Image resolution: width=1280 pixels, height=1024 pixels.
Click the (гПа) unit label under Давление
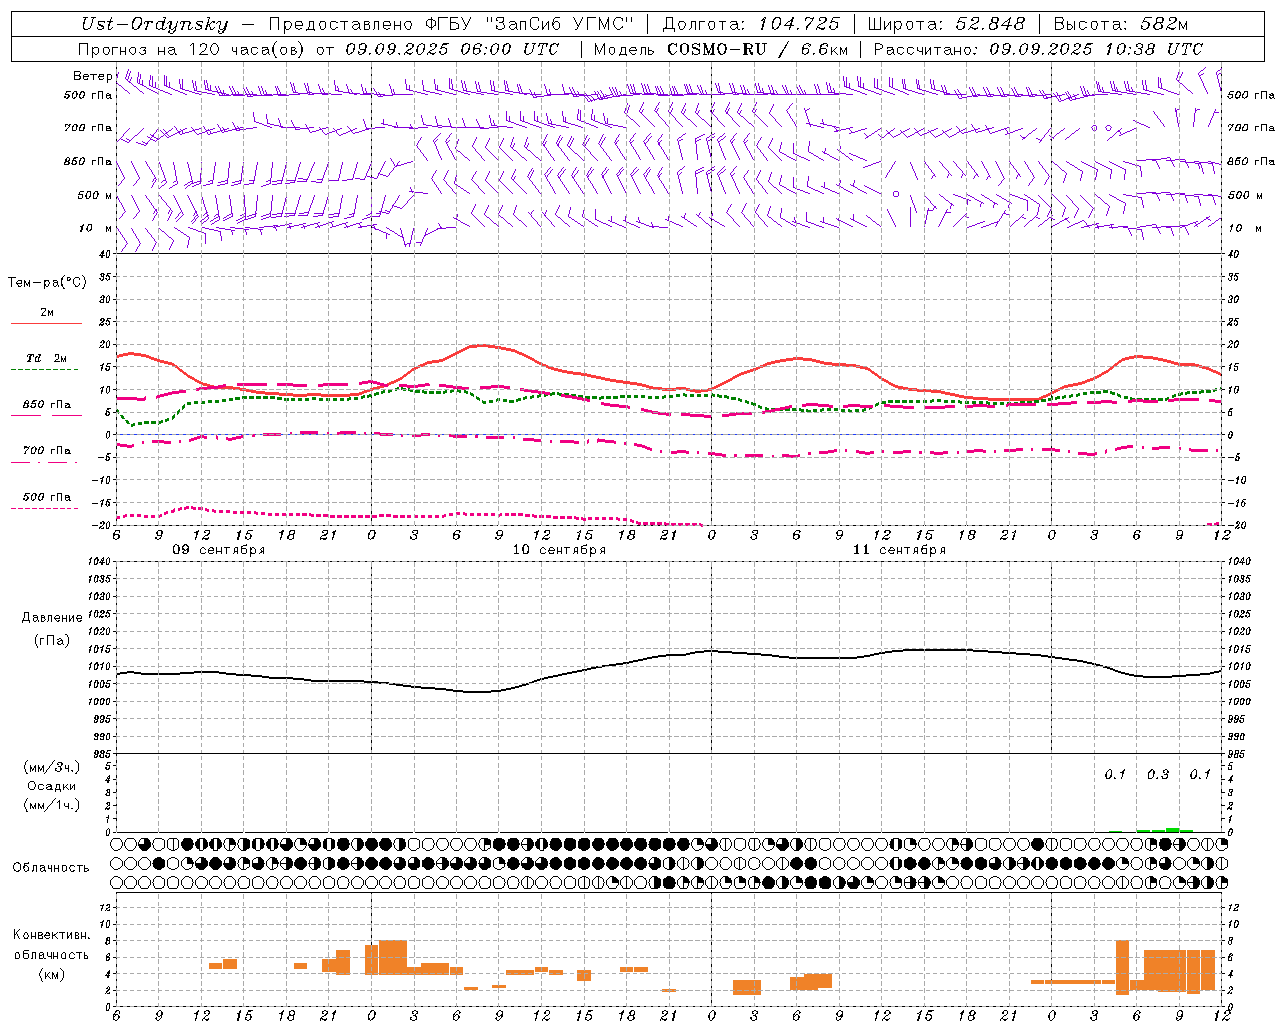point(52,641)
